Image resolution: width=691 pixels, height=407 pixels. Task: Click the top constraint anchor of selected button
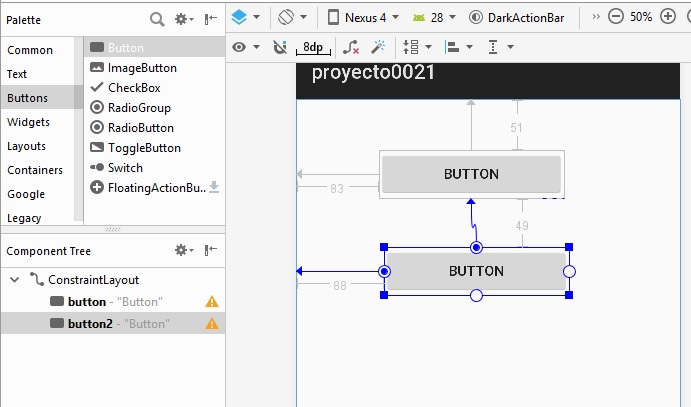[476, 247]
